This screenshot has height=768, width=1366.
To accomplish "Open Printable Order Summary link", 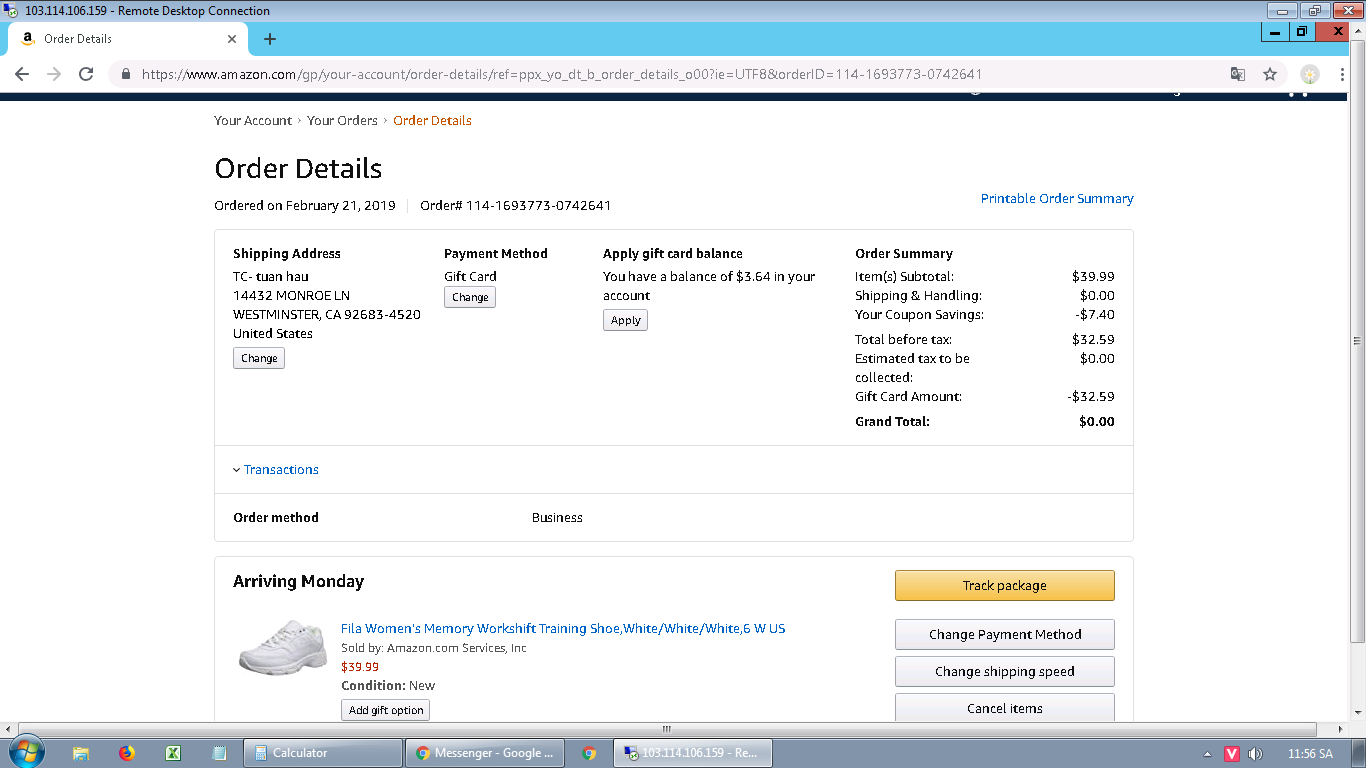I will tap(1056, 199).
